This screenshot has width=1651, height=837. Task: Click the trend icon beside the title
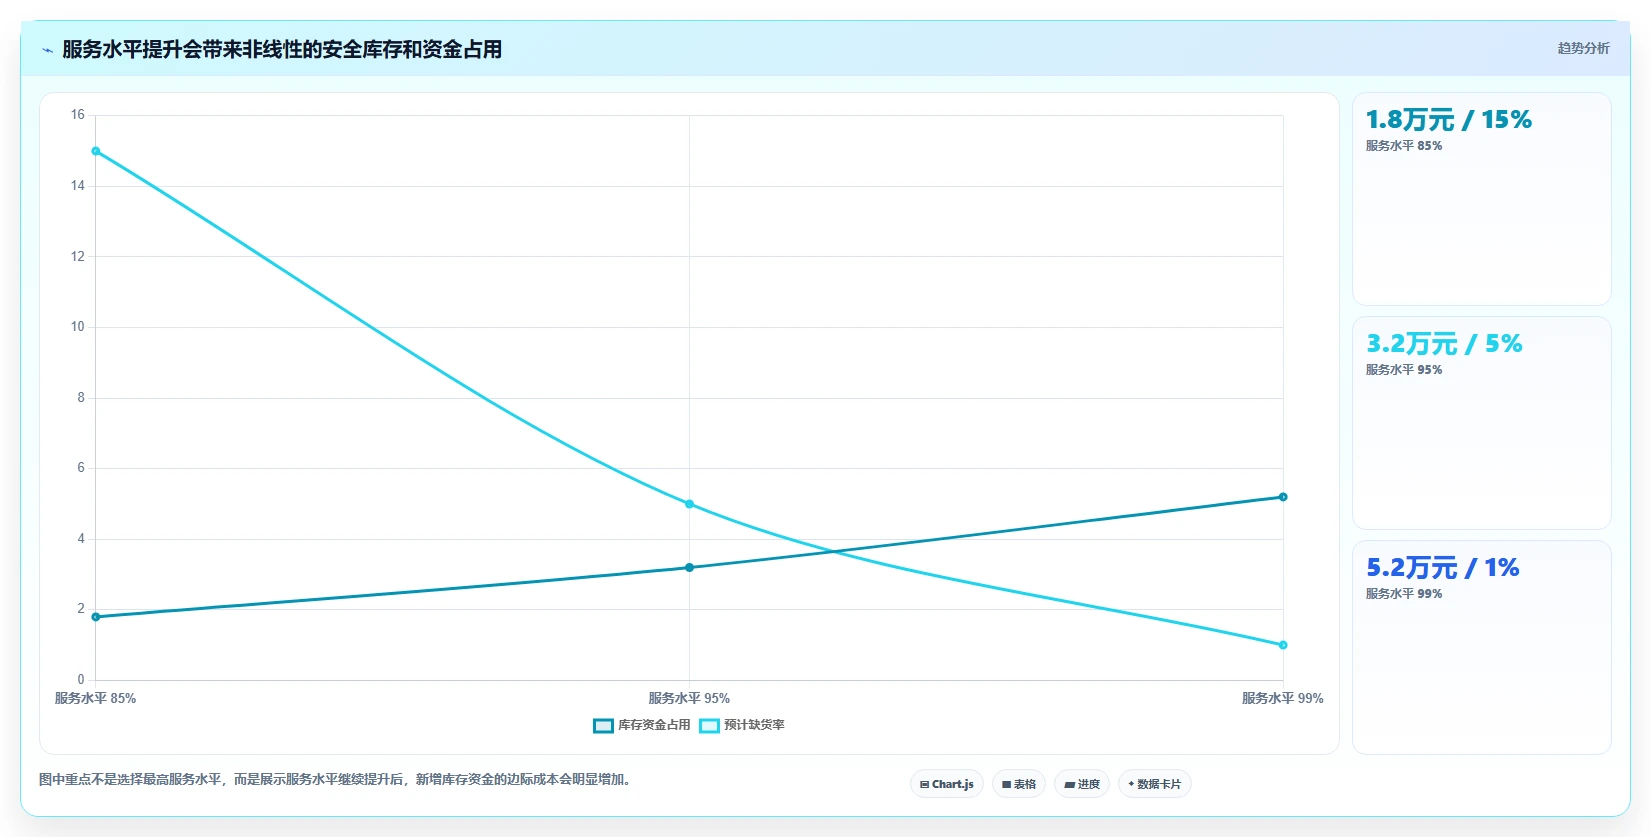(x=47, y=50)
